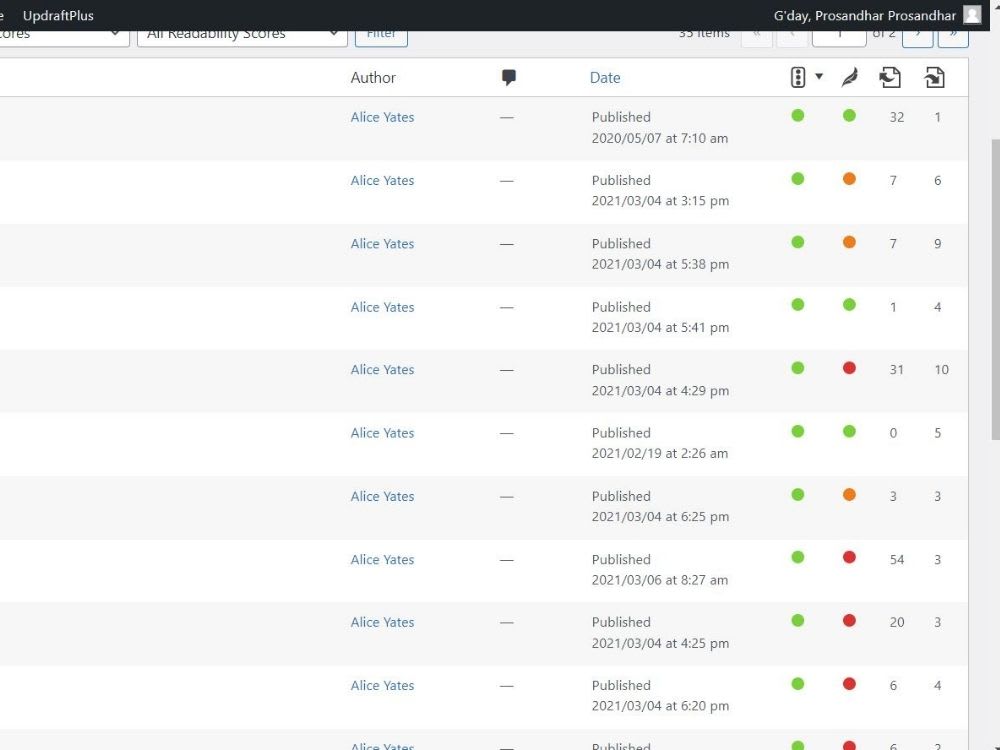The image size is (1000, 750).
Task: Click orange readability dot for 6:25 pm post
Action: click(849, 494)
